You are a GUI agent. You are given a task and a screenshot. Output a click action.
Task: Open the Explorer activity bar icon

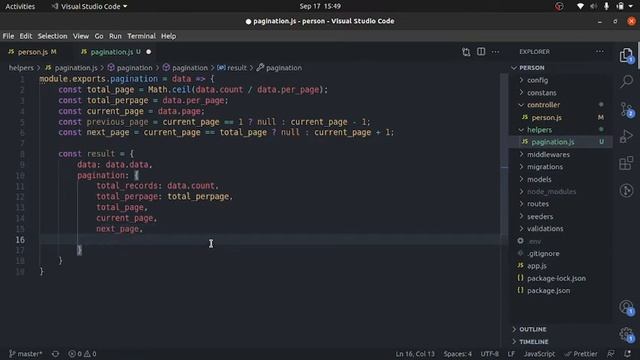(626, 55)
